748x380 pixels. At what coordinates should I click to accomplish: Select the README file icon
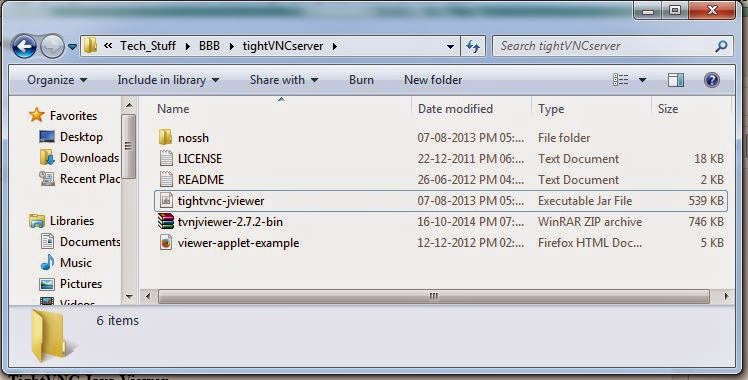(x=166, y=179)
